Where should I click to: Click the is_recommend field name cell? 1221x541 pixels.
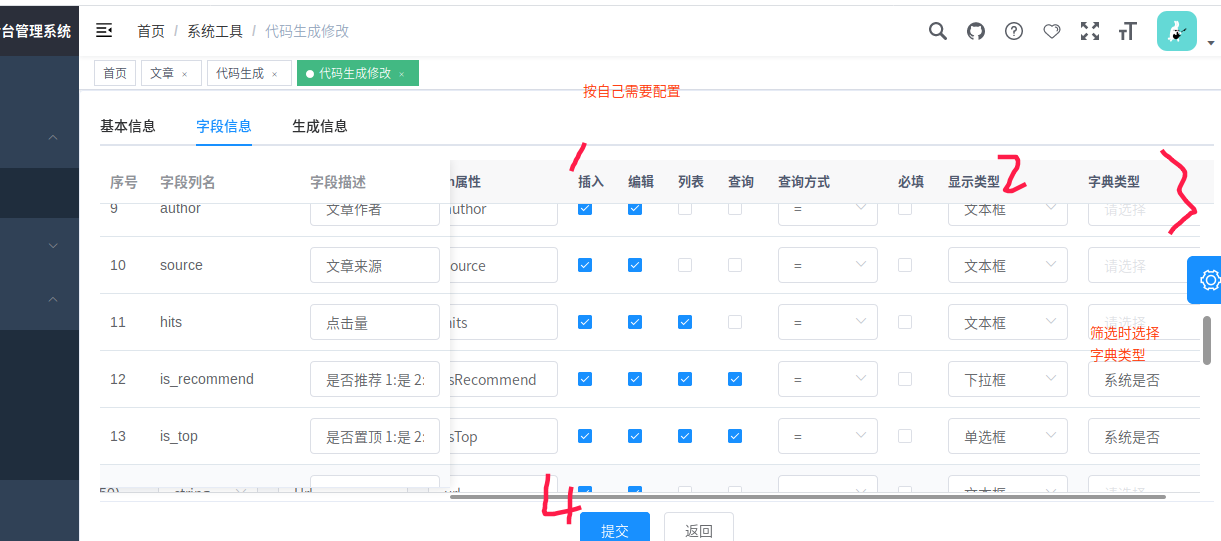point(207,379)
